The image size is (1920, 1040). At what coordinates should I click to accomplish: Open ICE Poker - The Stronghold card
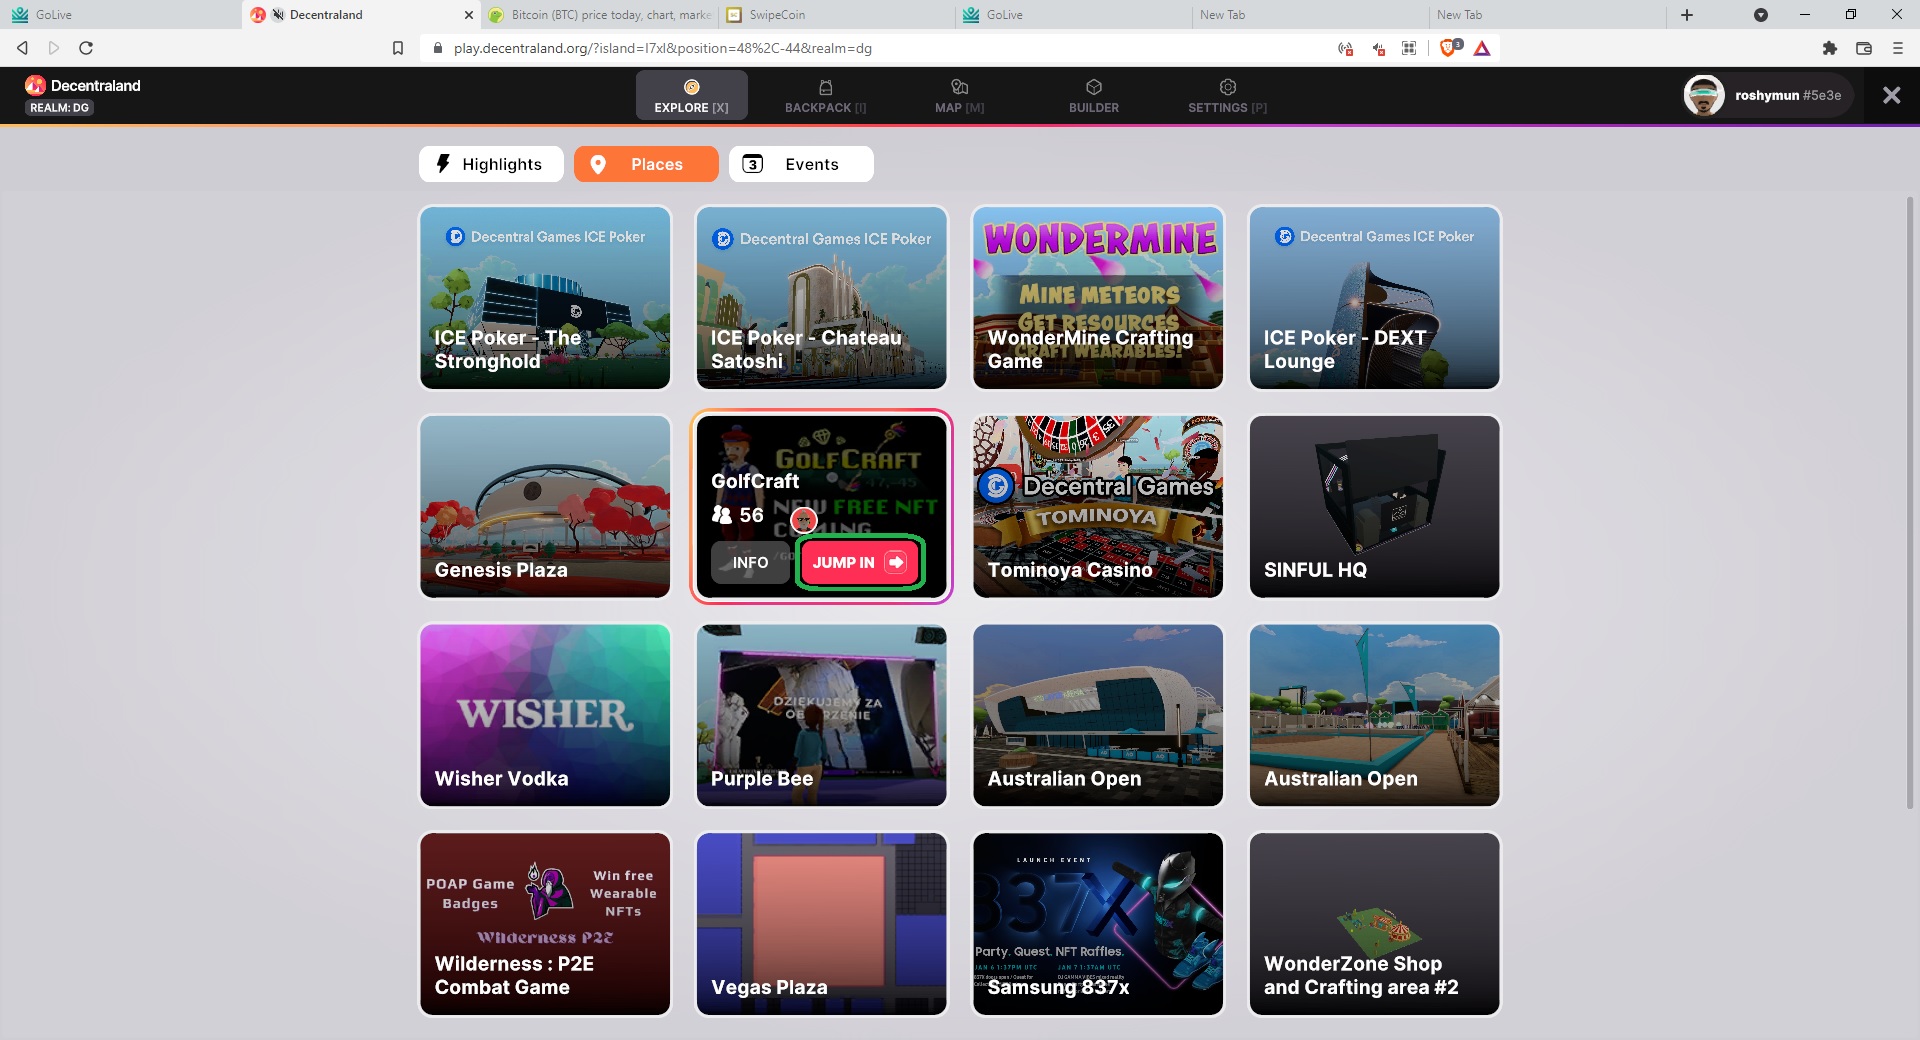pyautogui.click(x=545, y=298)
